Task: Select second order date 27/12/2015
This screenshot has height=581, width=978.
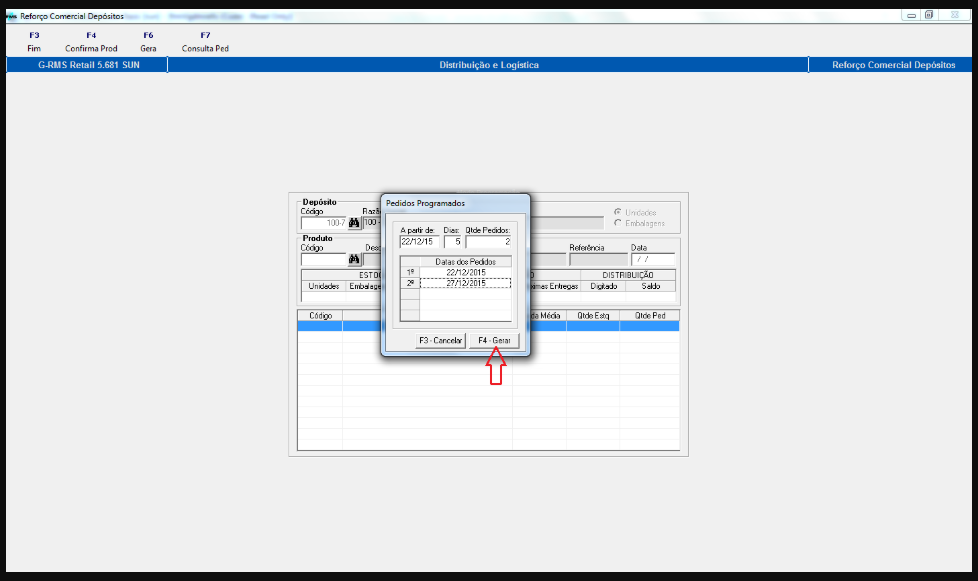Action: (465, 283)
